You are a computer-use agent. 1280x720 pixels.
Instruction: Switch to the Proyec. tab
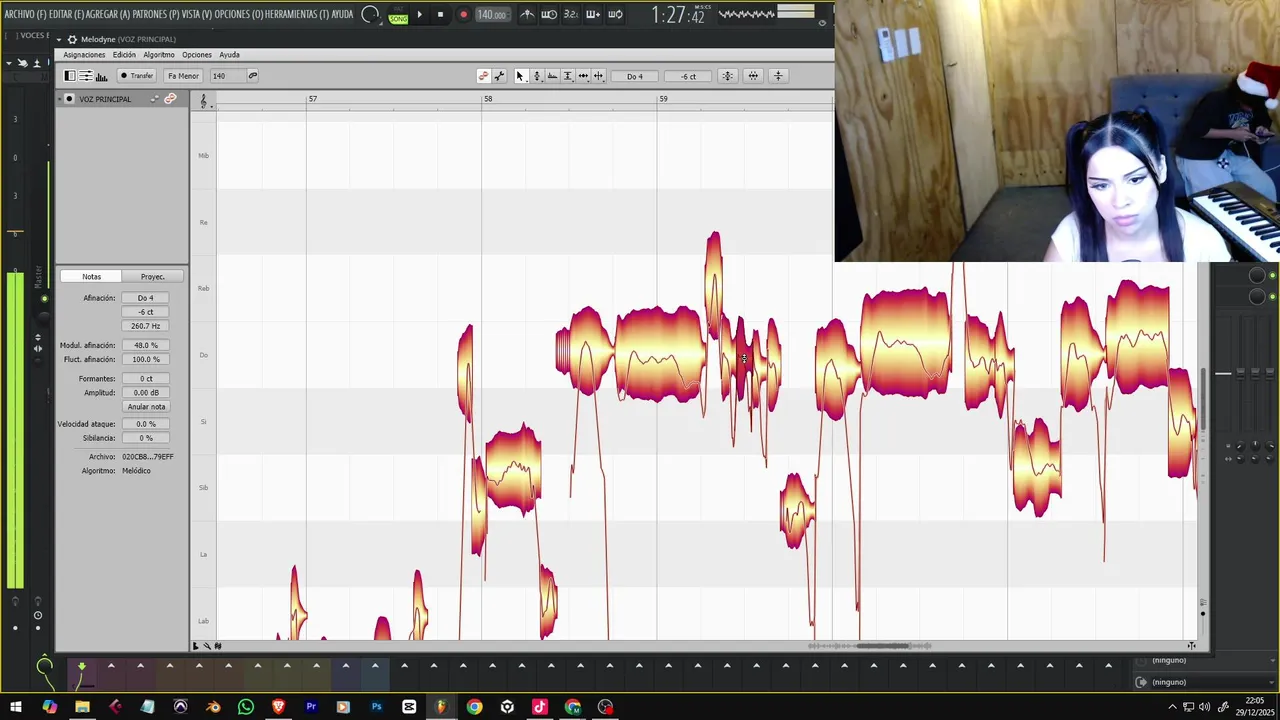tap(153, 276)
